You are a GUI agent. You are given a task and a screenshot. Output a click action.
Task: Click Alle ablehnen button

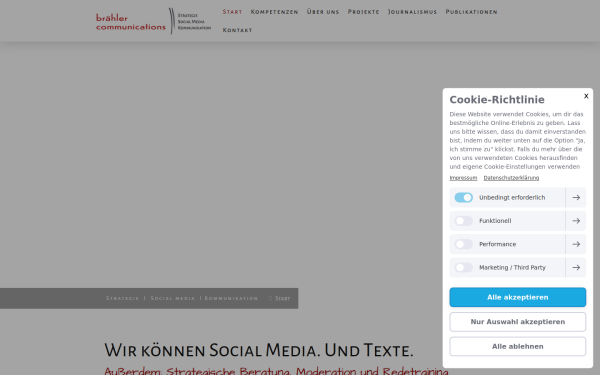coord(517,346)
